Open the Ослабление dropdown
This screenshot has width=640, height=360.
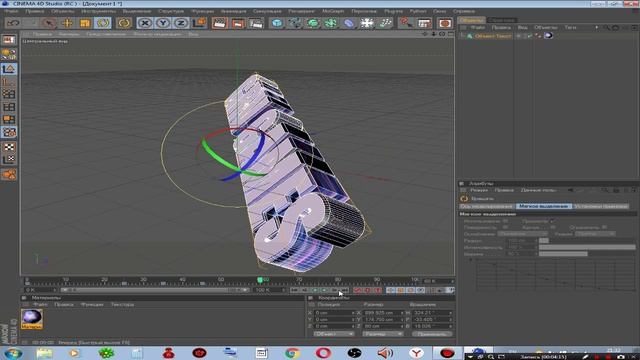point(522,234)
